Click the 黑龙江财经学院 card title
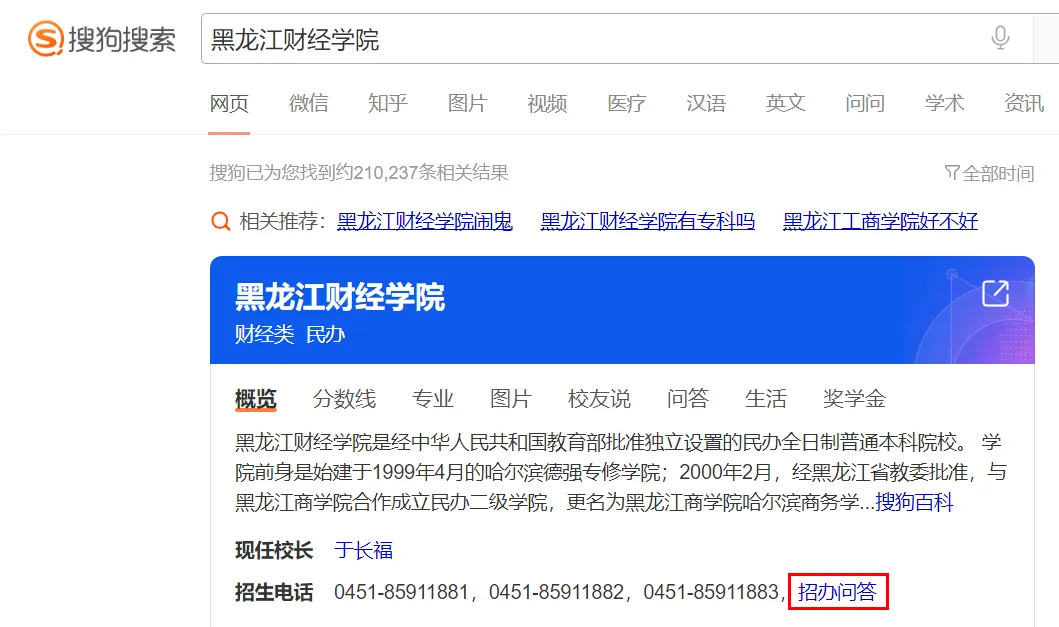Screen dimensions: 1059x627 [x=340, y=297]
